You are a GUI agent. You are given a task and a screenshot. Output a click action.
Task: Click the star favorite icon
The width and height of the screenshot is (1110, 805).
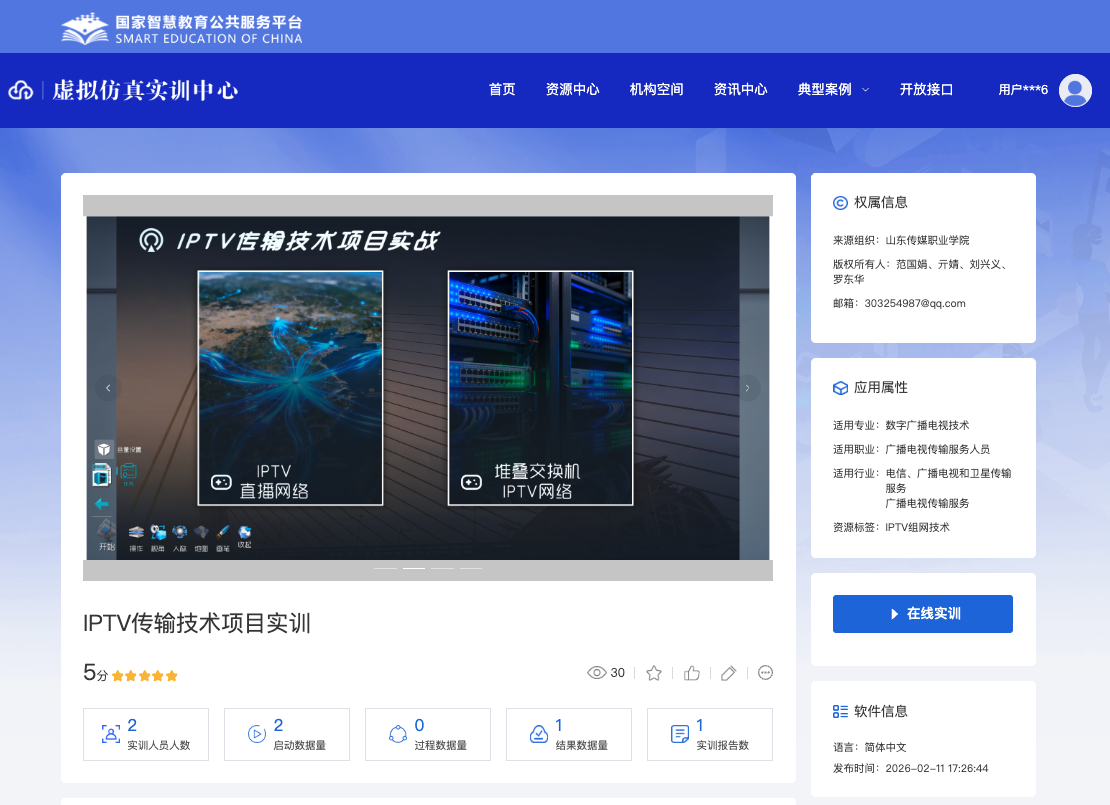(x=654, y=673)
